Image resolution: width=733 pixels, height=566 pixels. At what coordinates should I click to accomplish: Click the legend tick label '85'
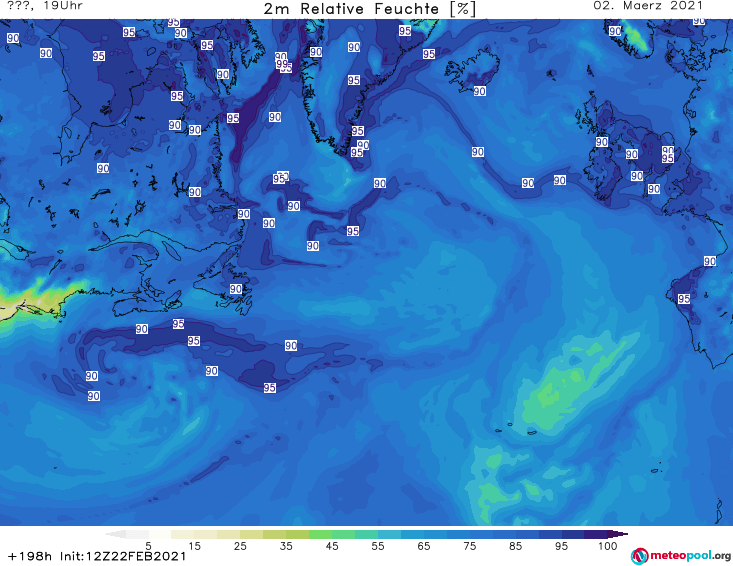point(516,546)
